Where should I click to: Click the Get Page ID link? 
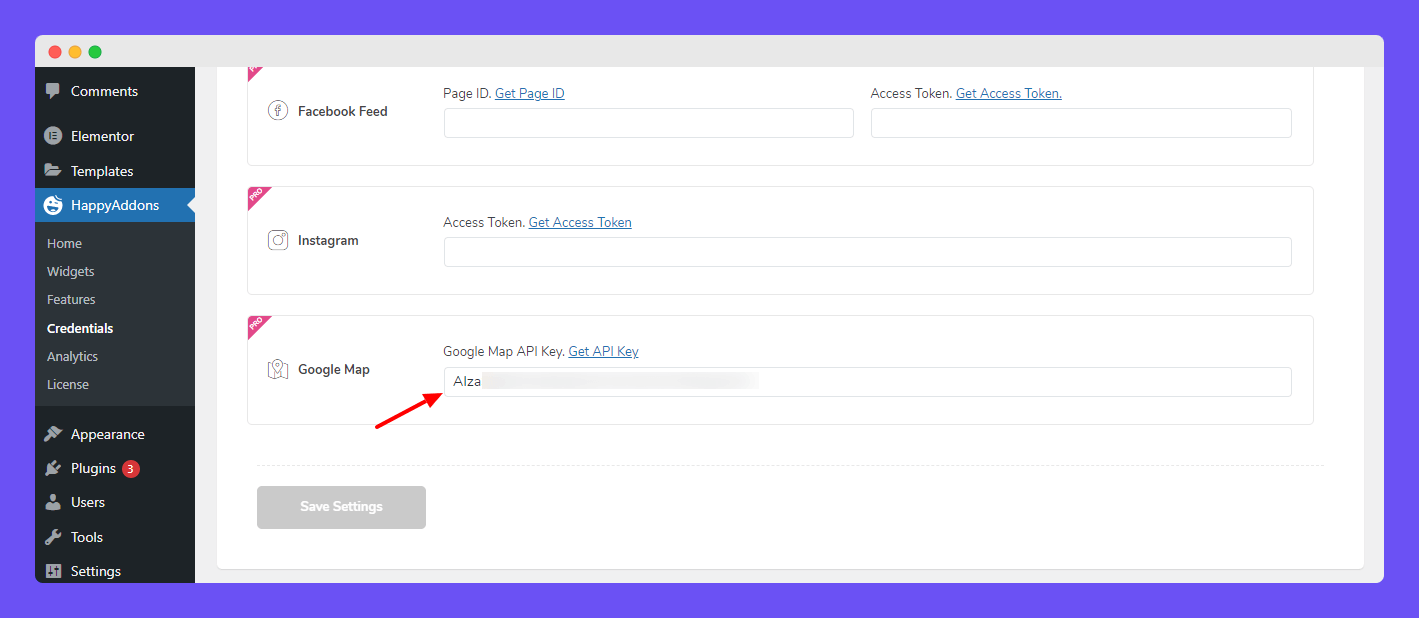point(530,93)
